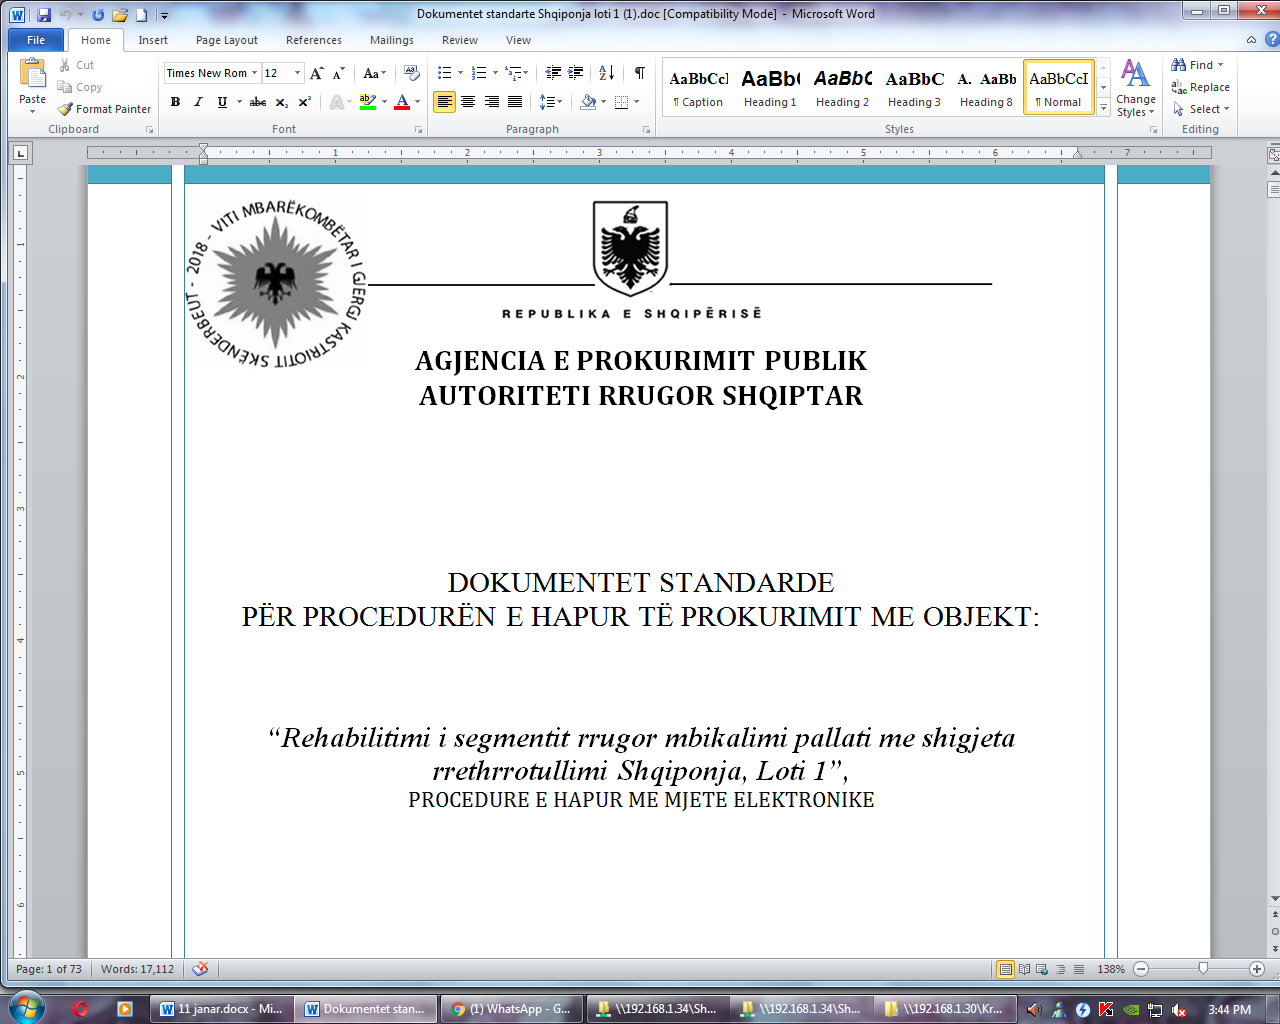Image resolution: width=1280 pixels, height=1024 pixels.
Task: Click the zoom slider handle
Action: point(1203,969)
